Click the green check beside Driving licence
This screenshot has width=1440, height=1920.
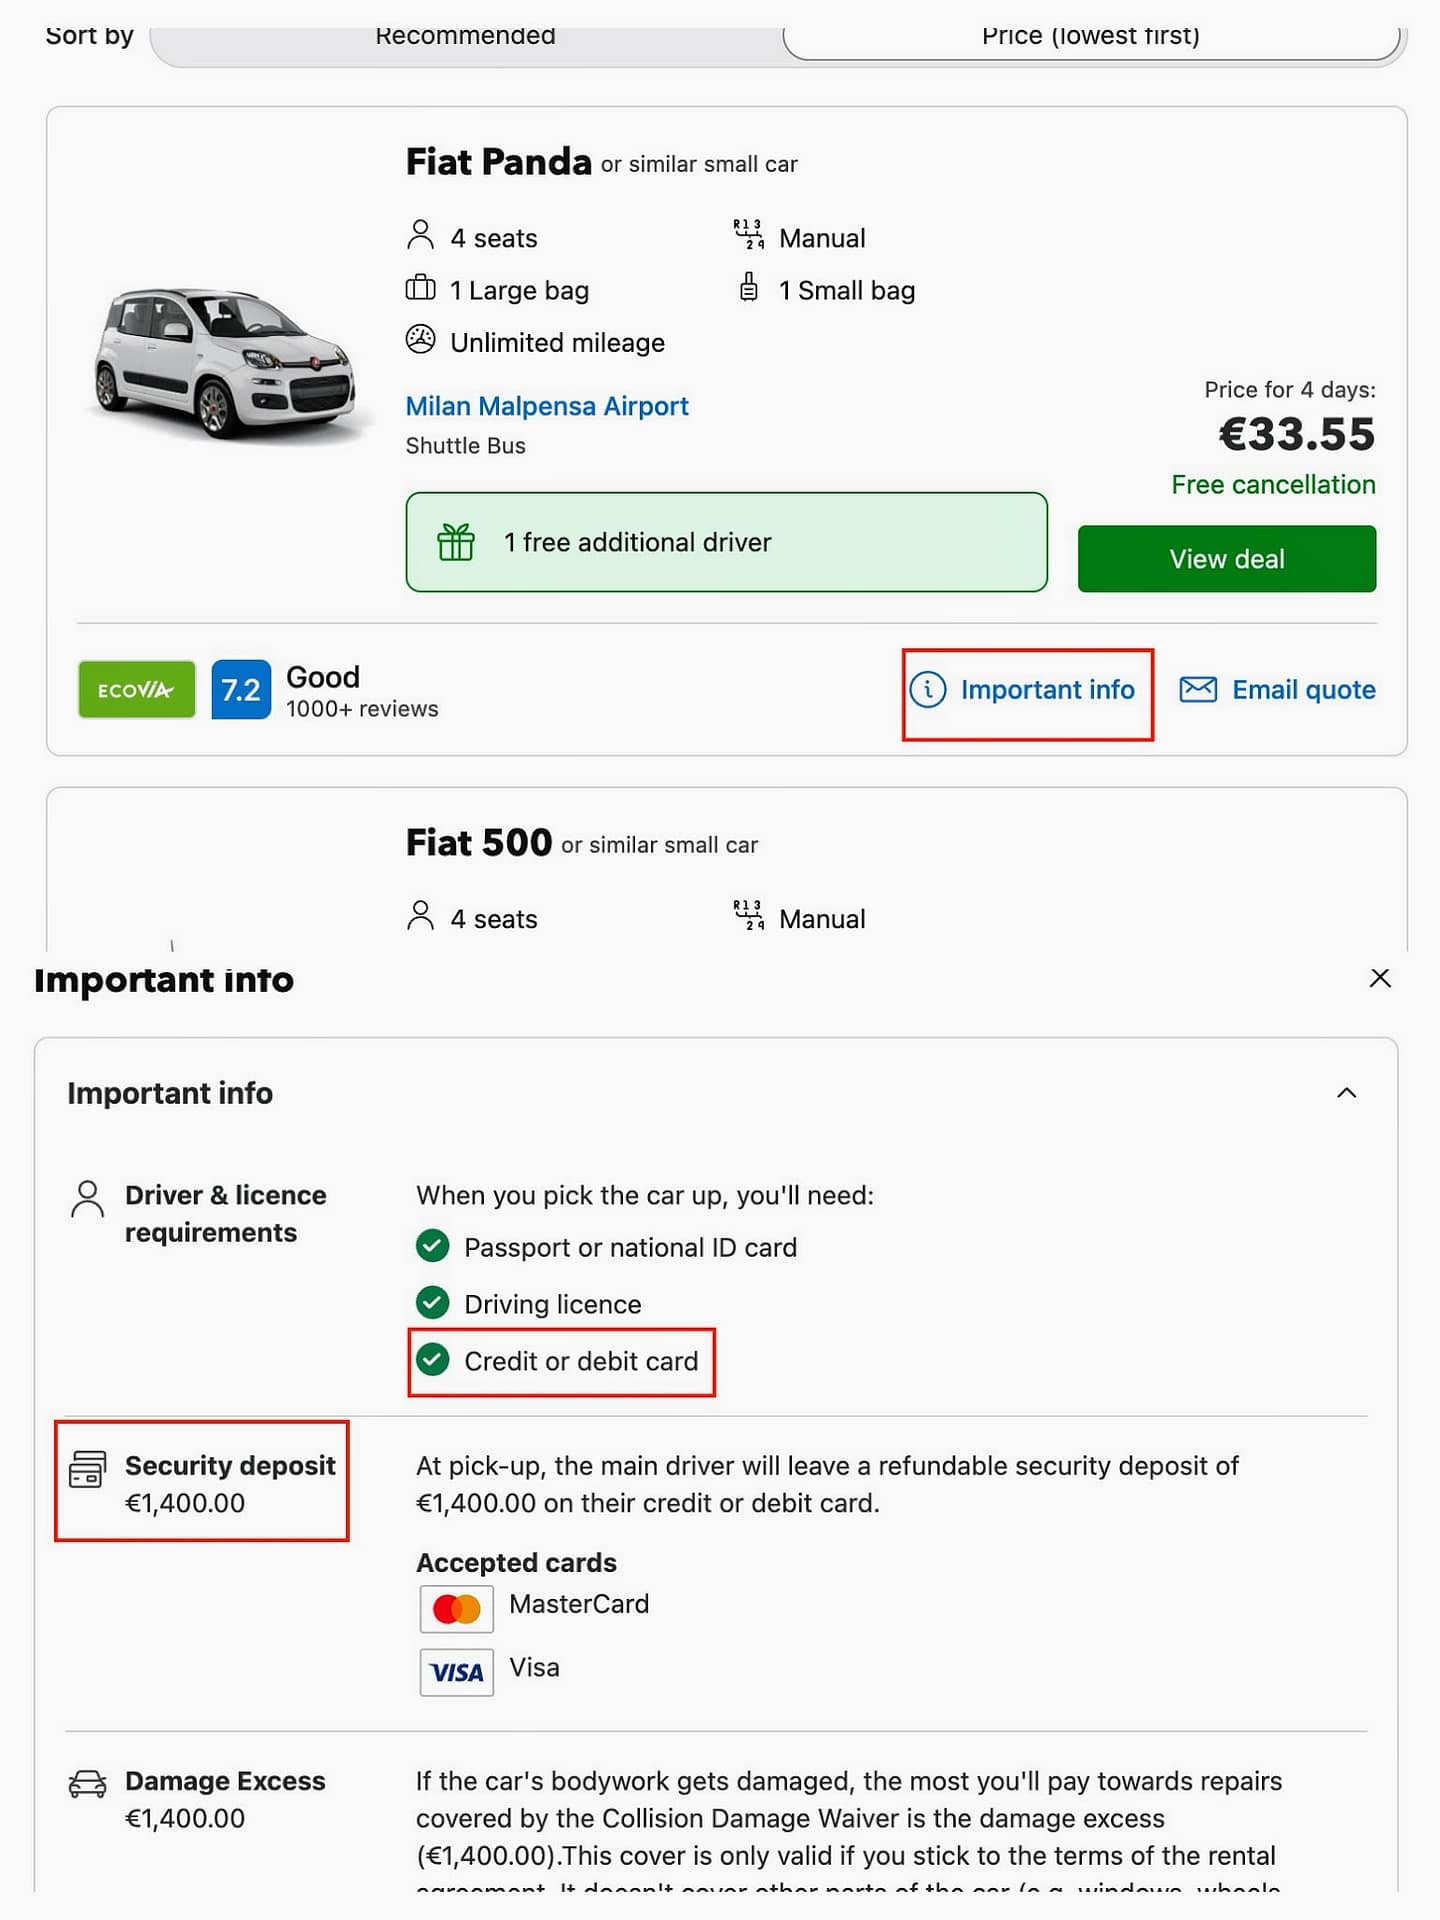pyautogui.click(x=433, y=1302)
